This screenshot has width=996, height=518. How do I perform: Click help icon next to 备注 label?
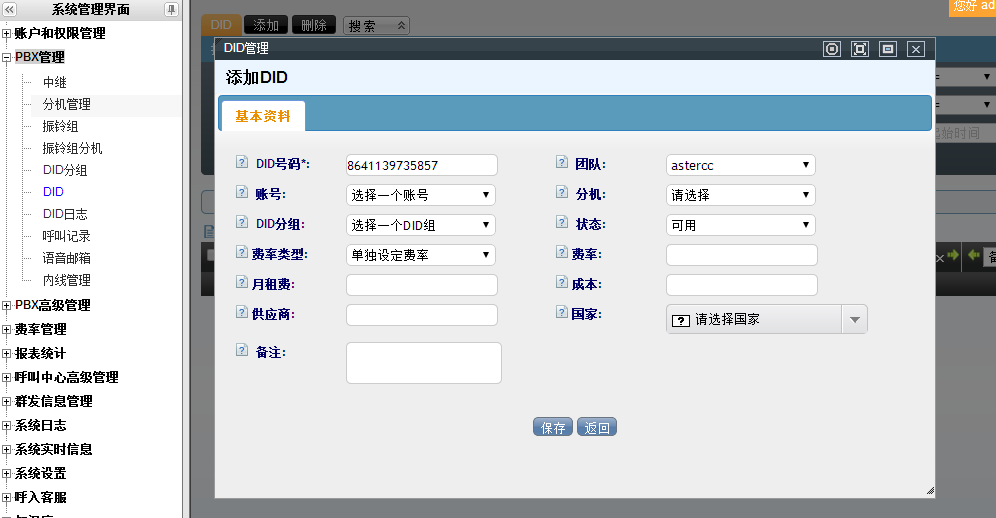(241, 350)
